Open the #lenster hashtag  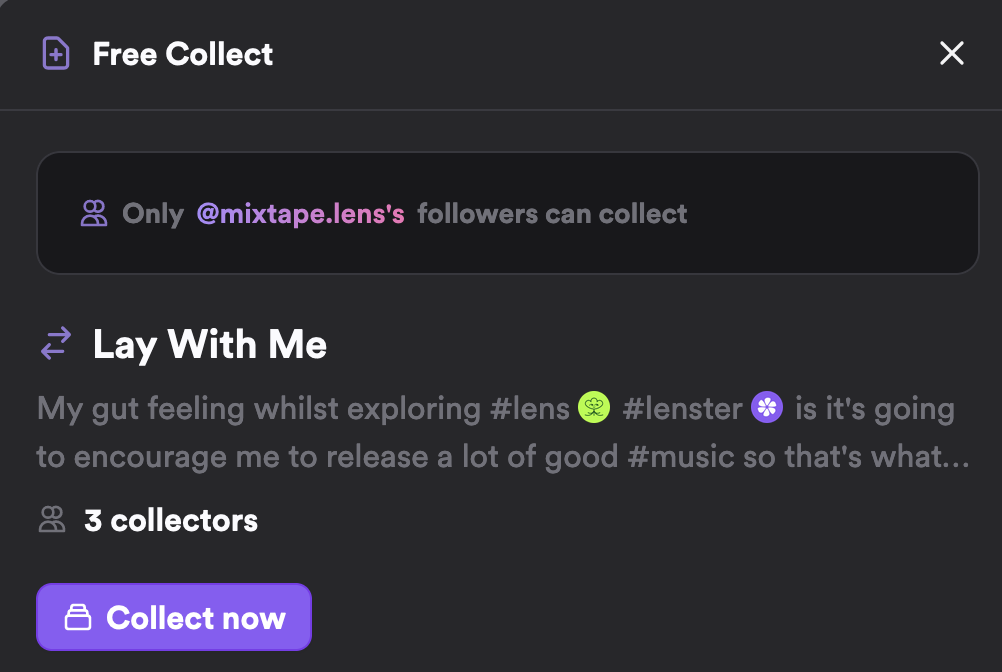682,408
